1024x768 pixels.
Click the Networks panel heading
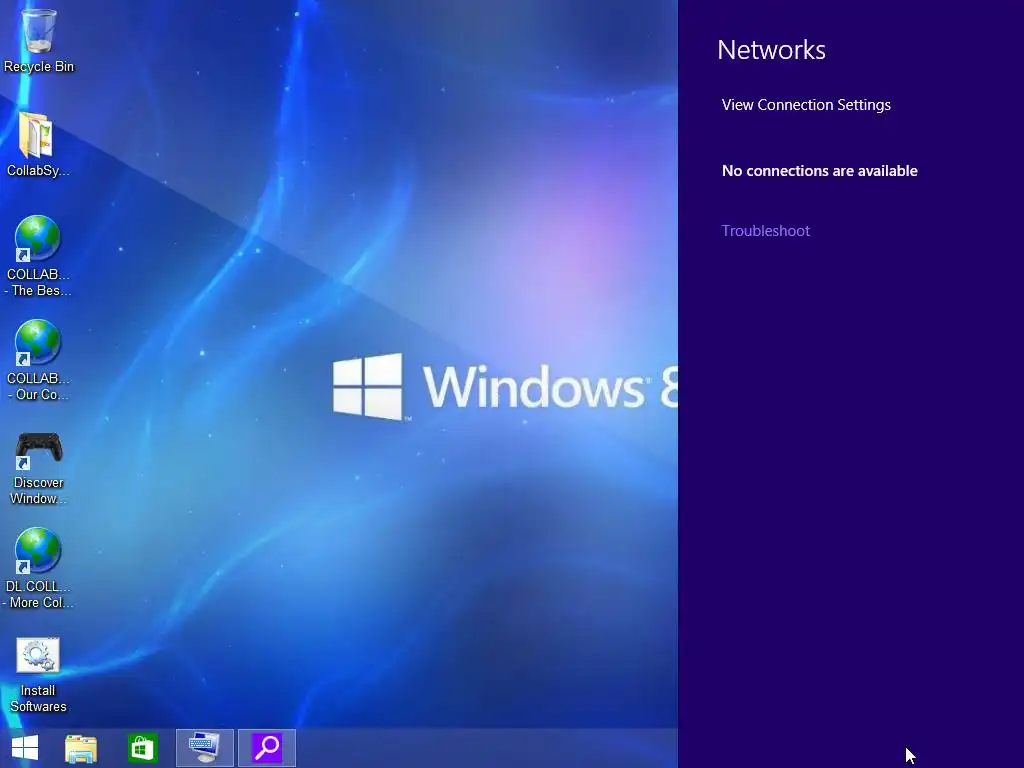click(x=771, y=50)
